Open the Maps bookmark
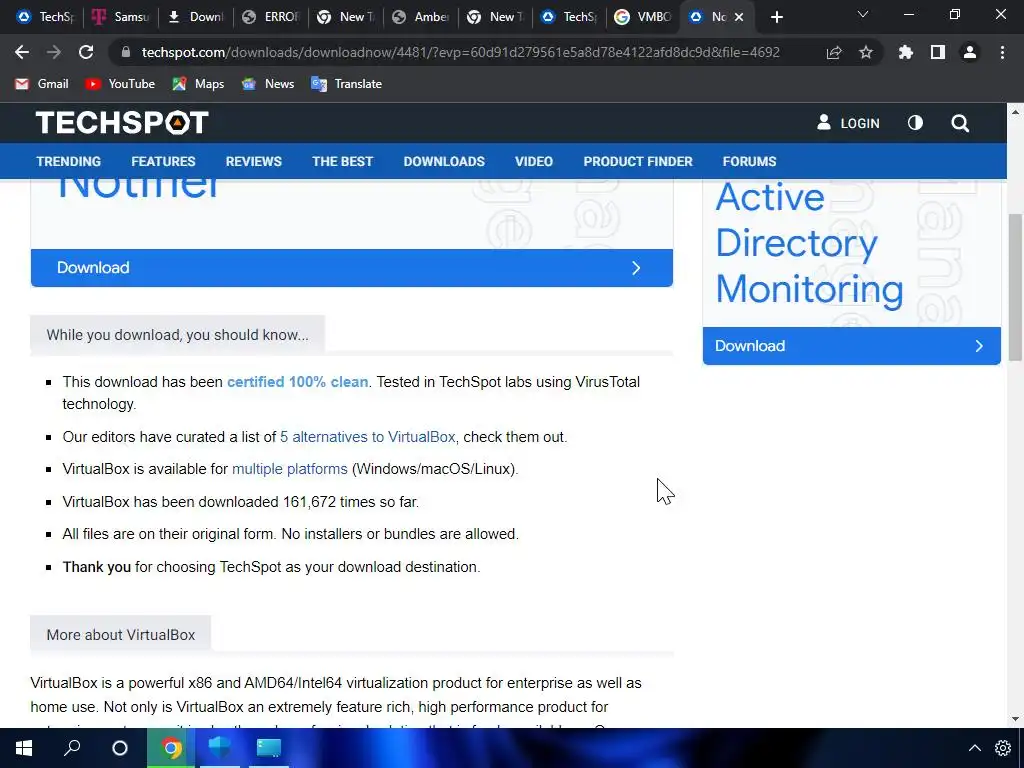This screenshot has height=768, width=1024. point(198,84)
